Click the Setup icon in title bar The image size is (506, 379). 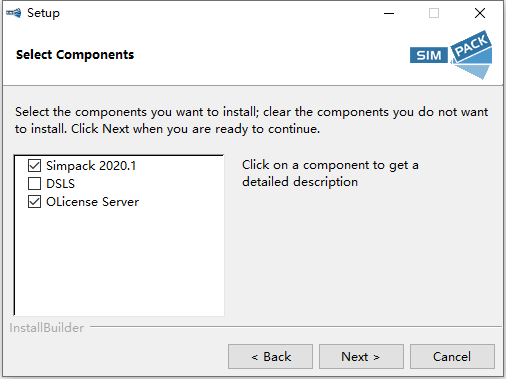[x=14, y=13]
